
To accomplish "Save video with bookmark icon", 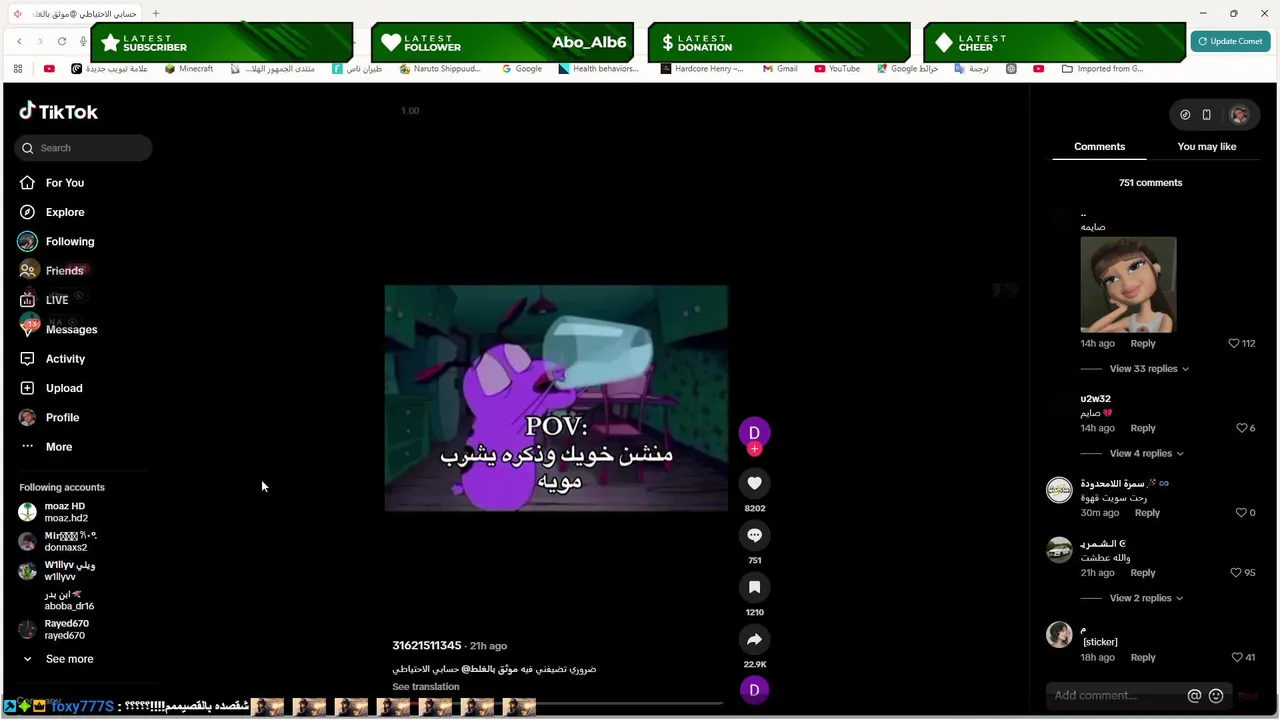I will [x=754, y=587].
